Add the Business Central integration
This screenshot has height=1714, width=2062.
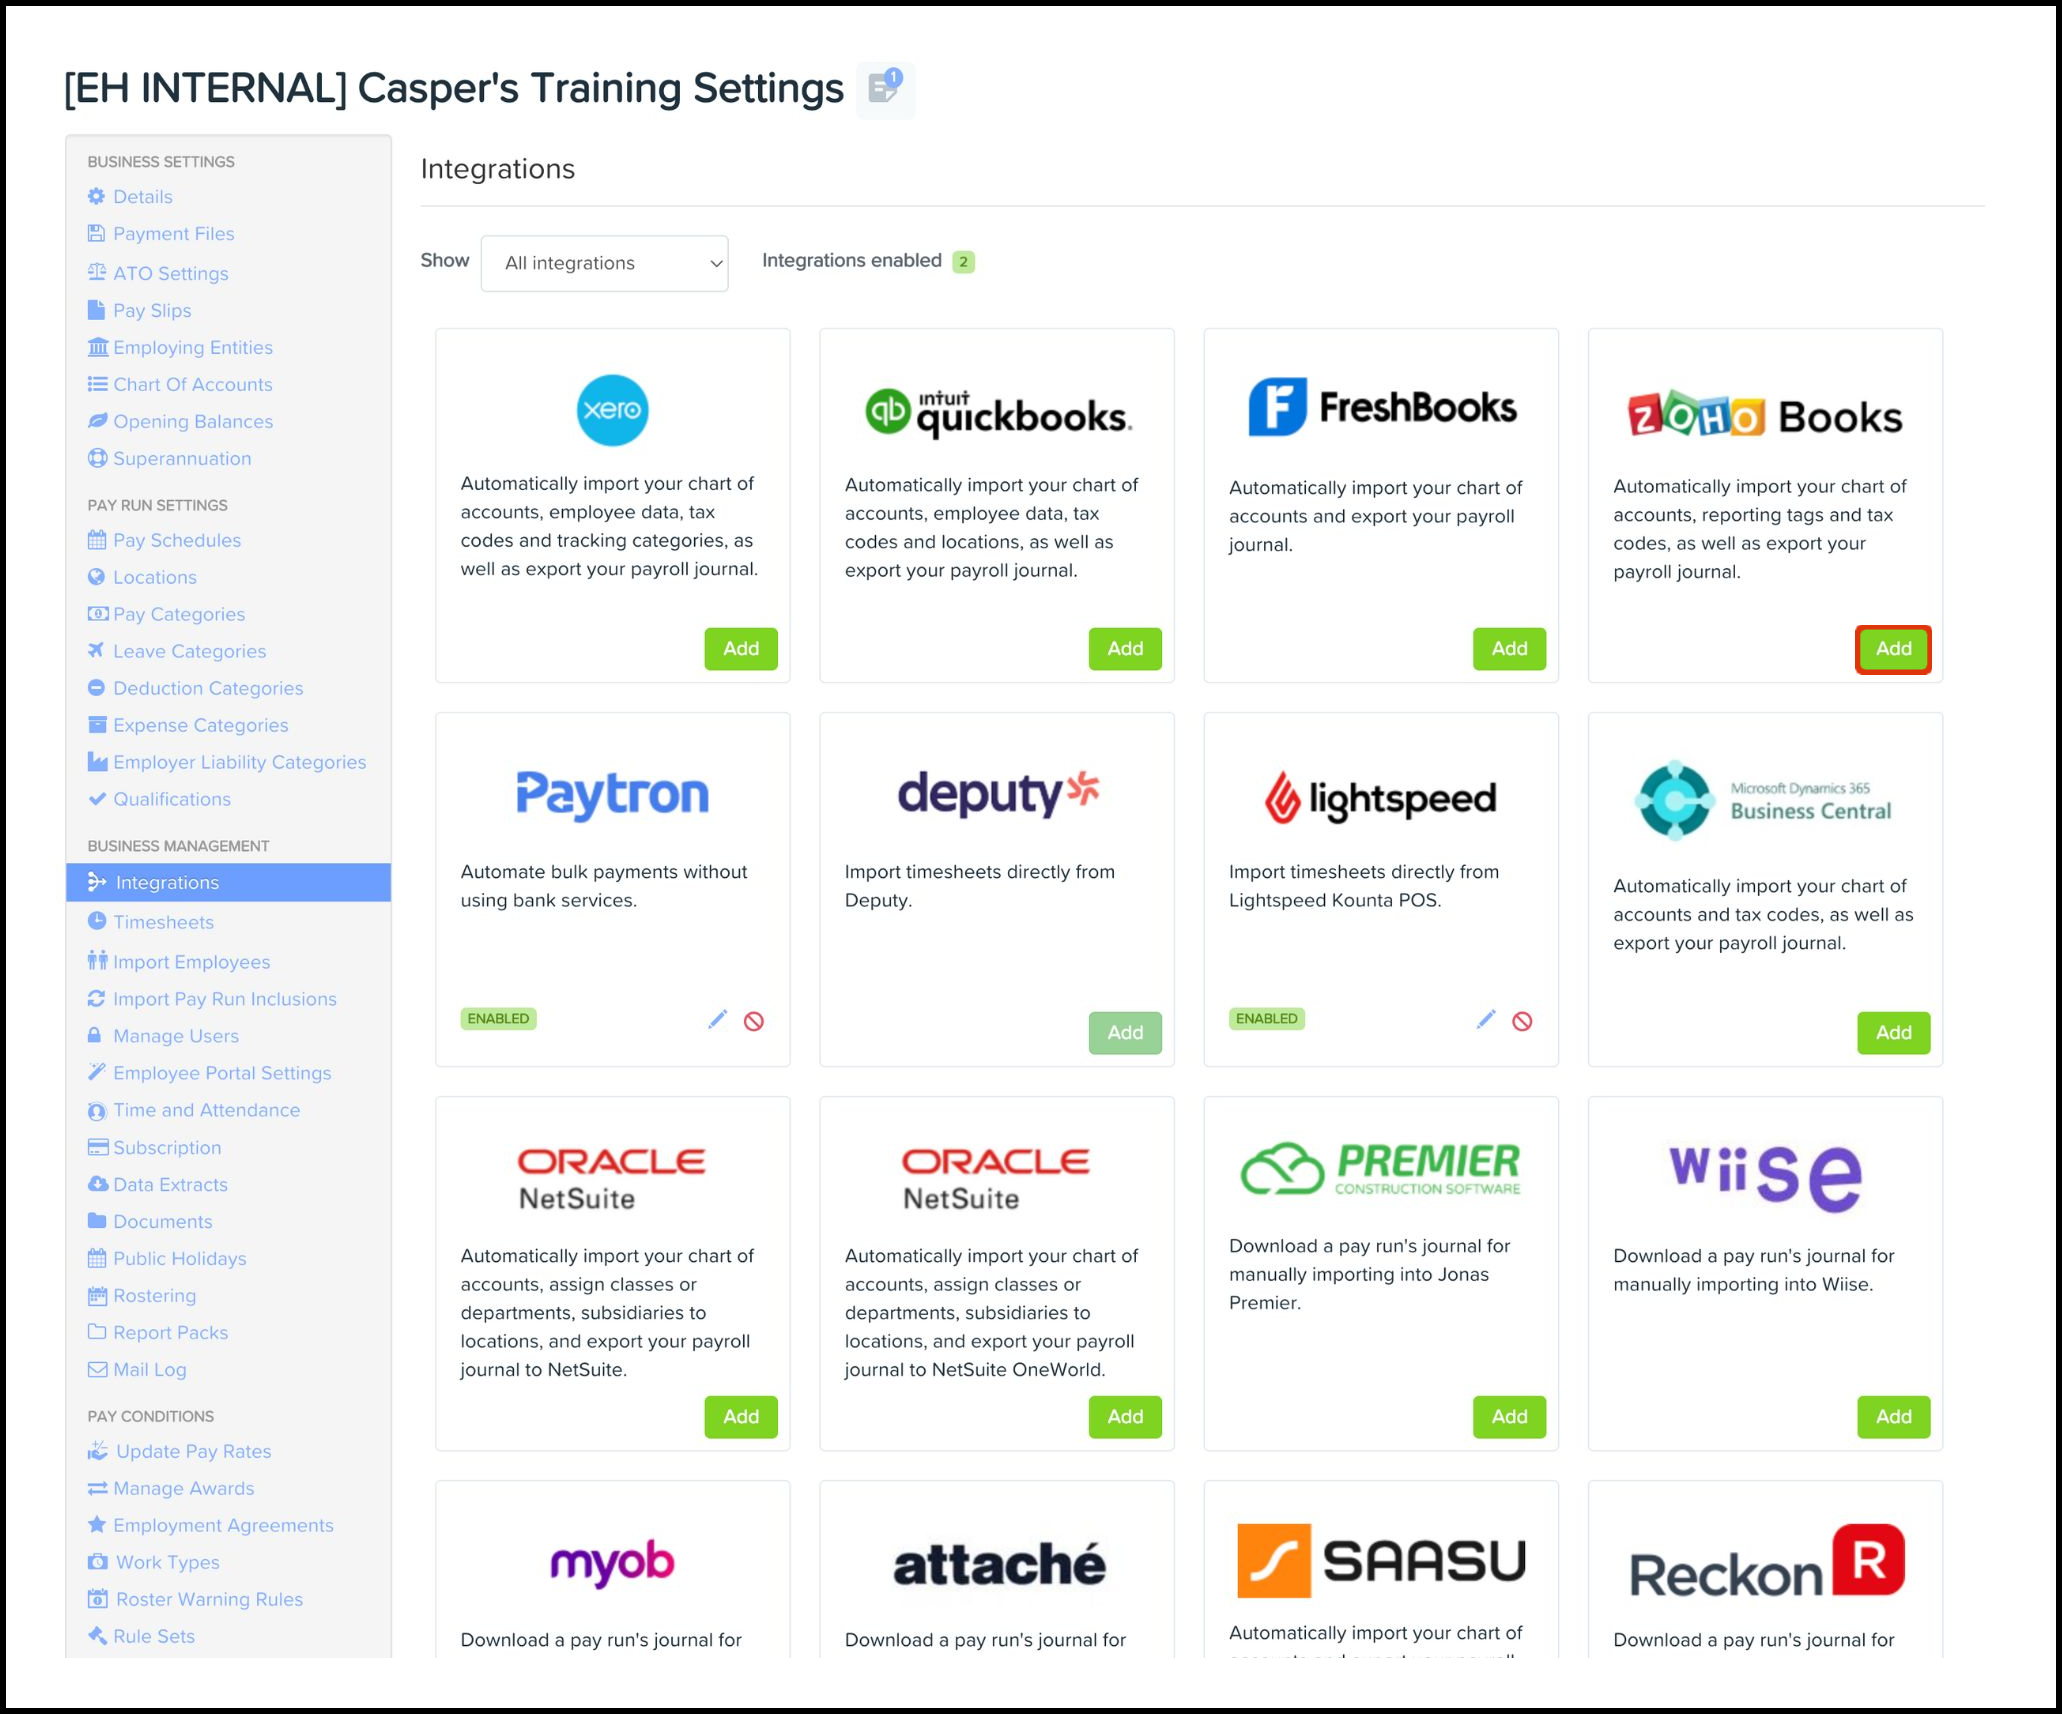1892,1033
